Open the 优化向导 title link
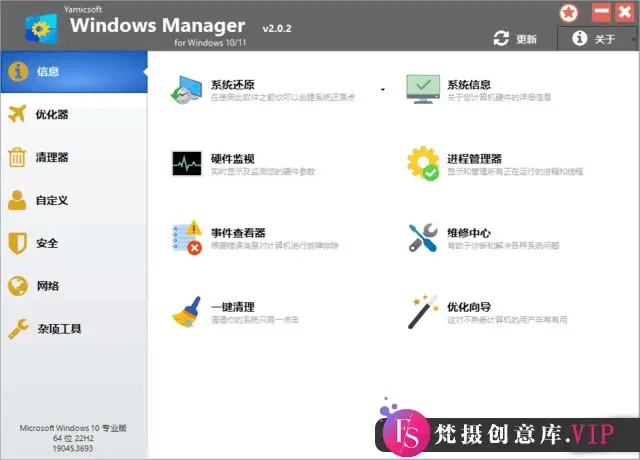This screenshot has width=640, height=460. pyautogui.click(x=469, y=307)
